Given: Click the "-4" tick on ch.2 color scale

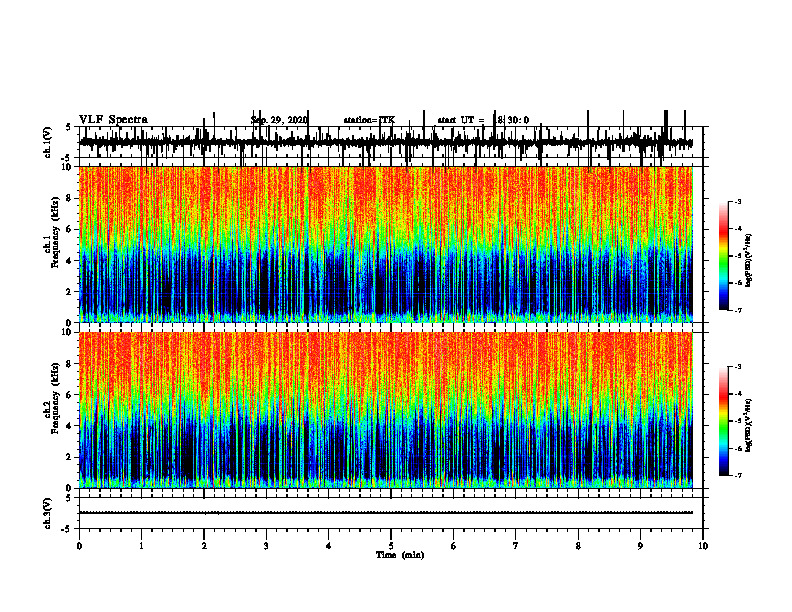Looking at the screenshot, I should coord(738,394).
